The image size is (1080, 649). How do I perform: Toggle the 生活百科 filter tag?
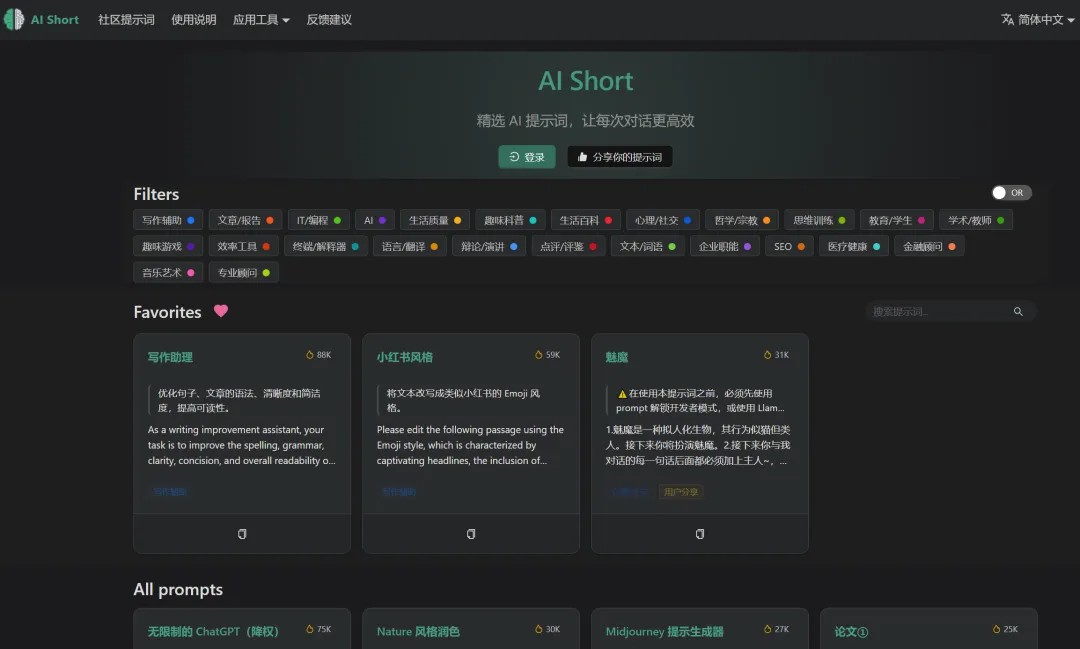(x=585, y=220)
